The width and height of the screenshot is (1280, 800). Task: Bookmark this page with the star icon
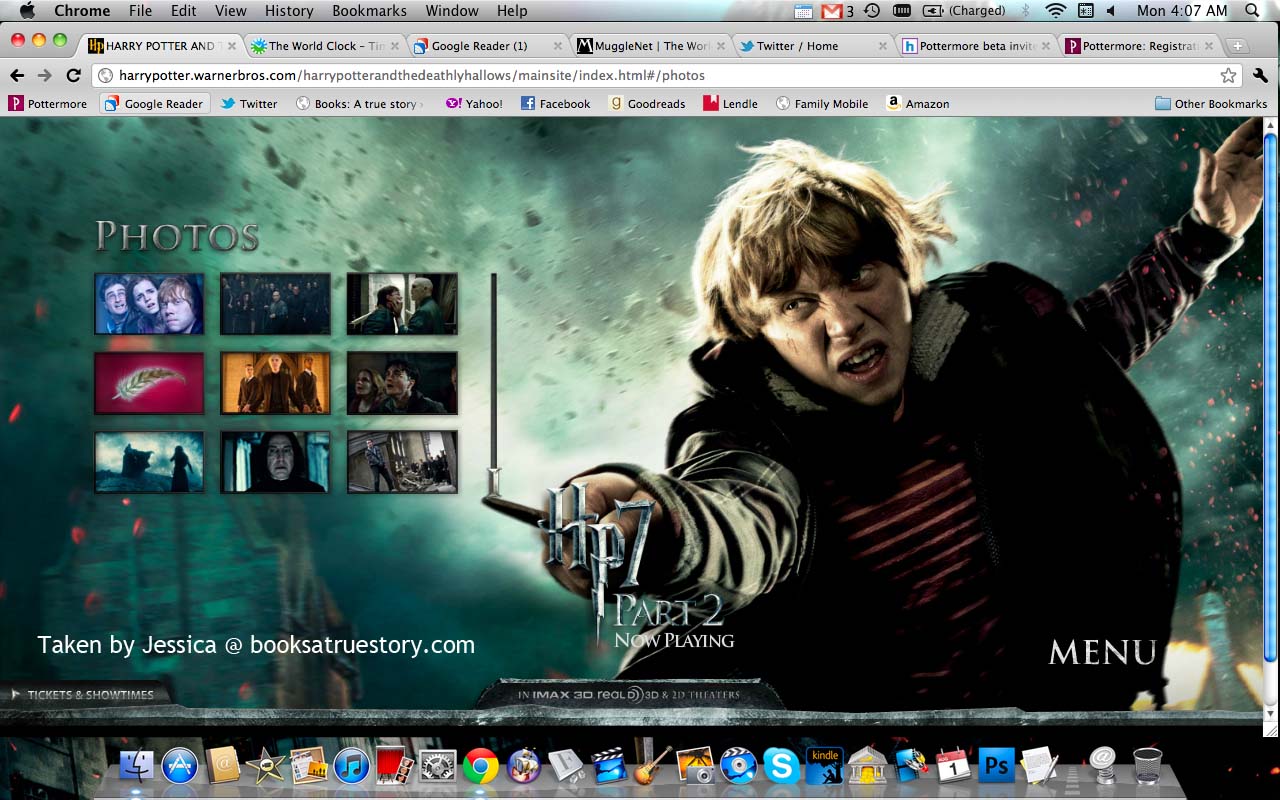tap(1228, 76)
